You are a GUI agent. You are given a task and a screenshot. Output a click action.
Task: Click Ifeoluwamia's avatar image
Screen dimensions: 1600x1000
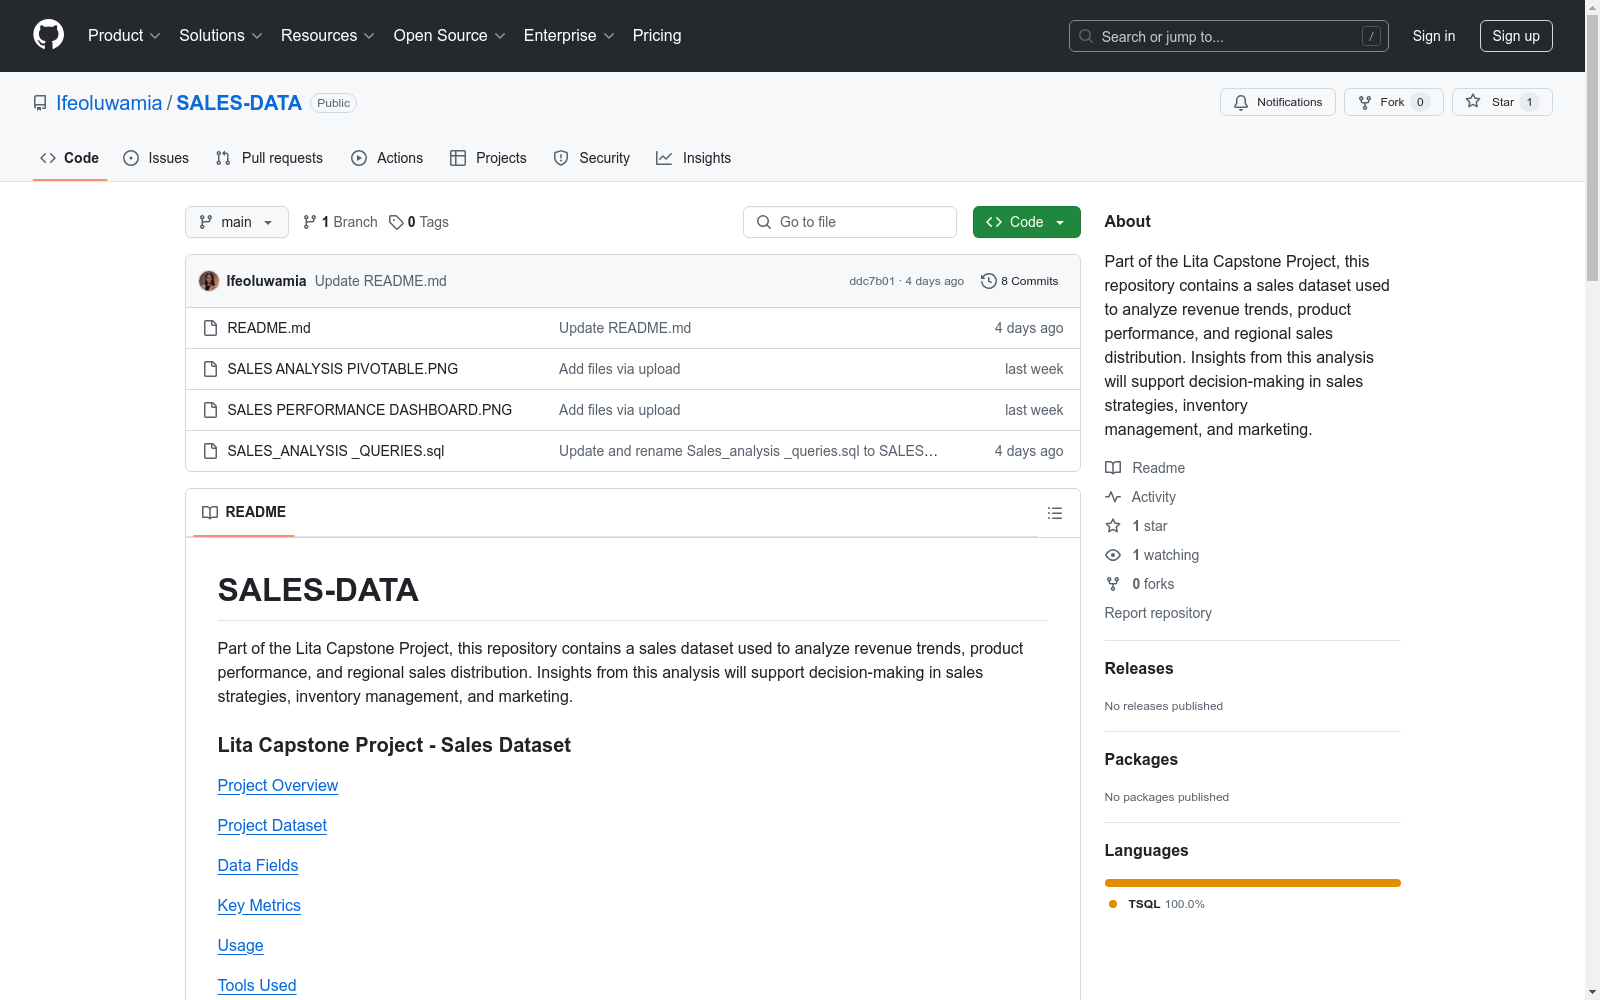tap(209, 281)
